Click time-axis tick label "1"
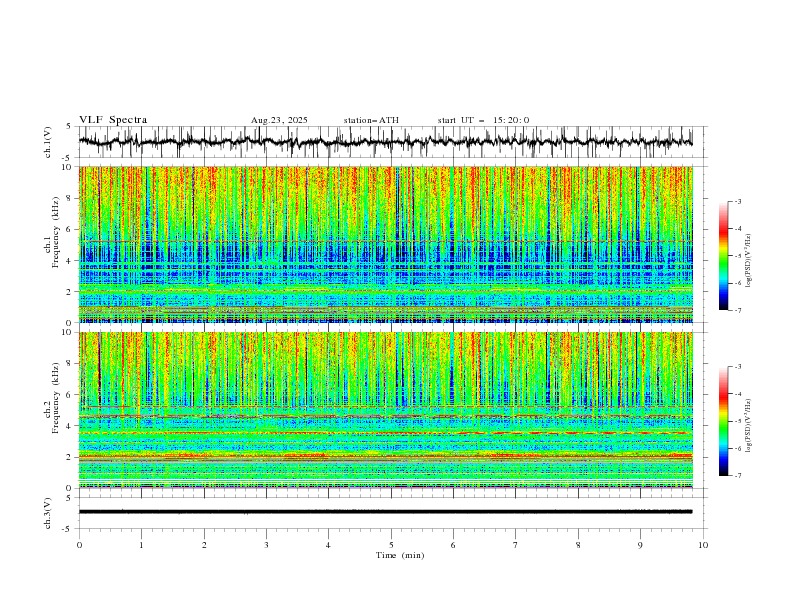The width and height of the screenshot is (792, 612). (141, 545)
